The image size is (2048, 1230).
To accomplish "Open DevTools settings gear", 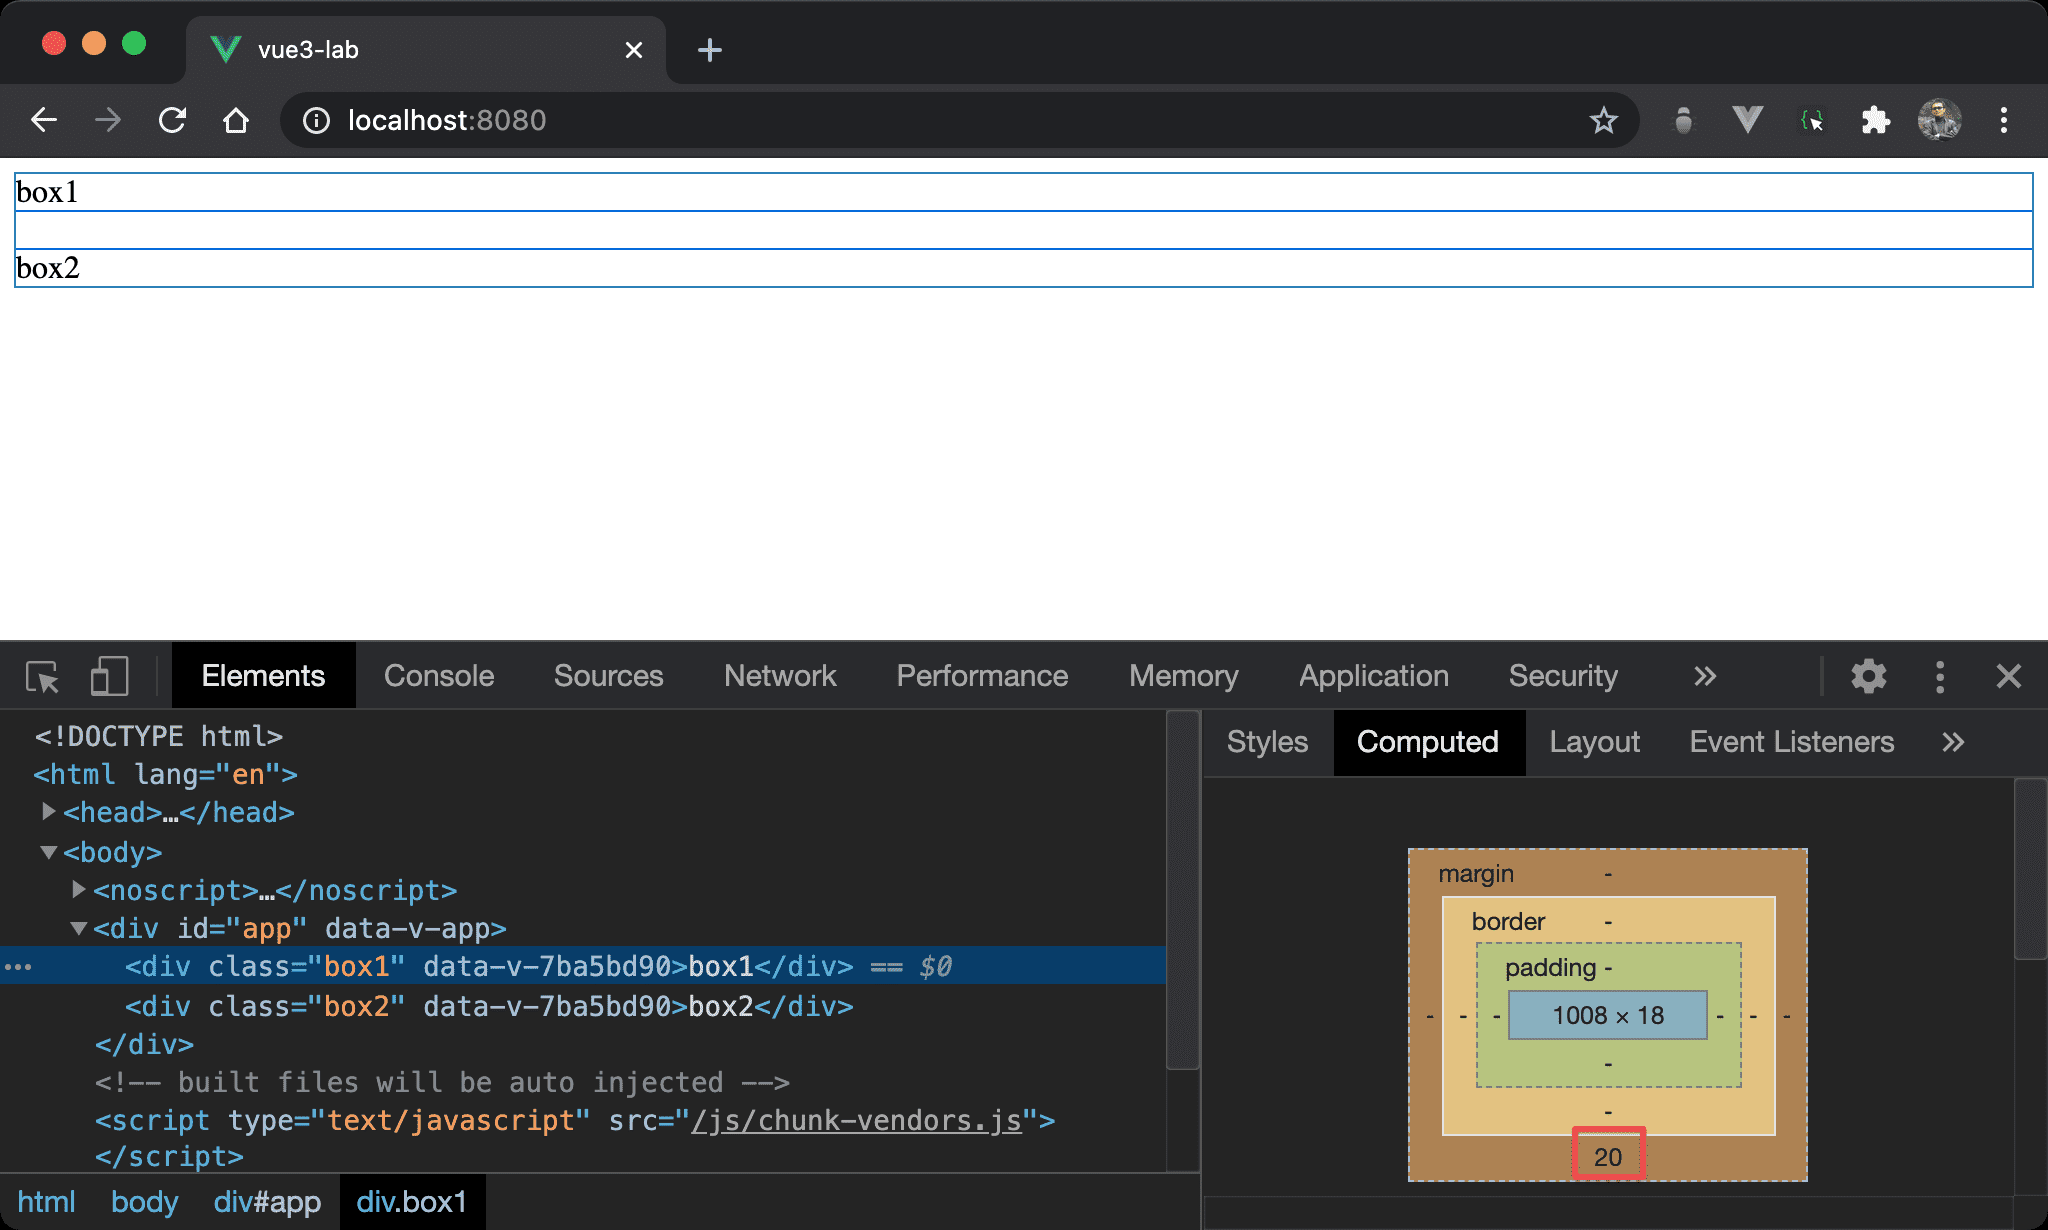I will tap(1868, 677).
